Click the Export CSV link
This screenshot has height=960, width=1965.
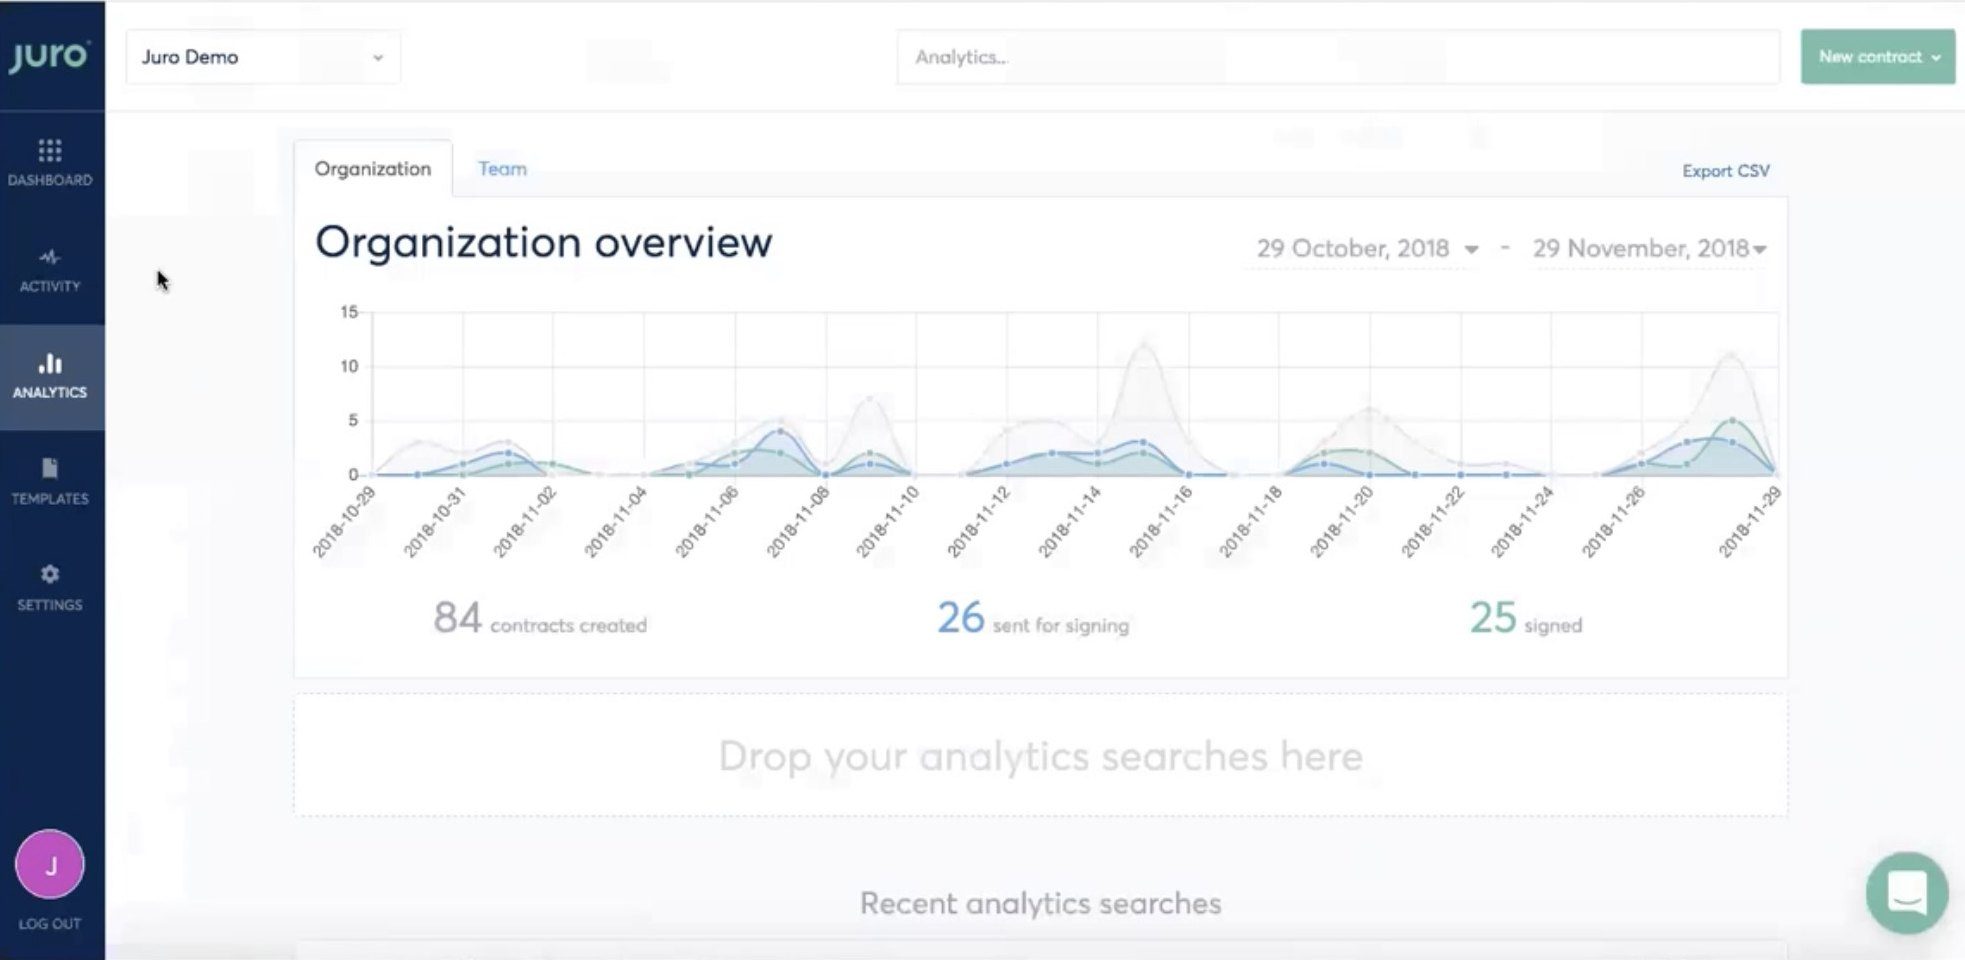[1725, 171]
